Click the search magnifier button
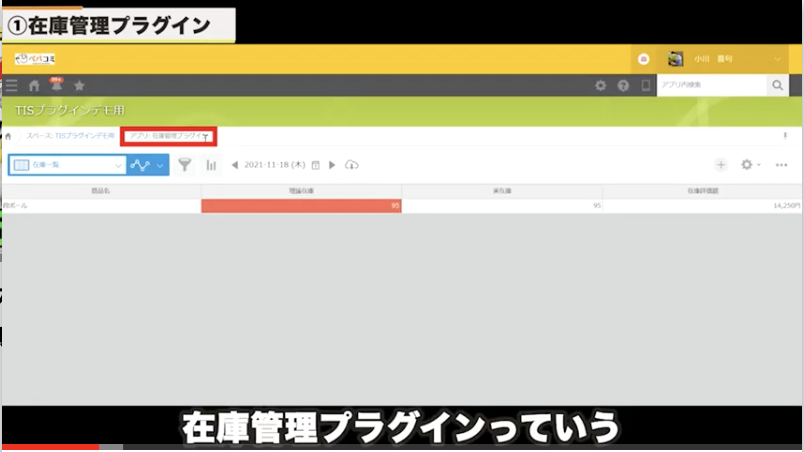 click(777, 86)
